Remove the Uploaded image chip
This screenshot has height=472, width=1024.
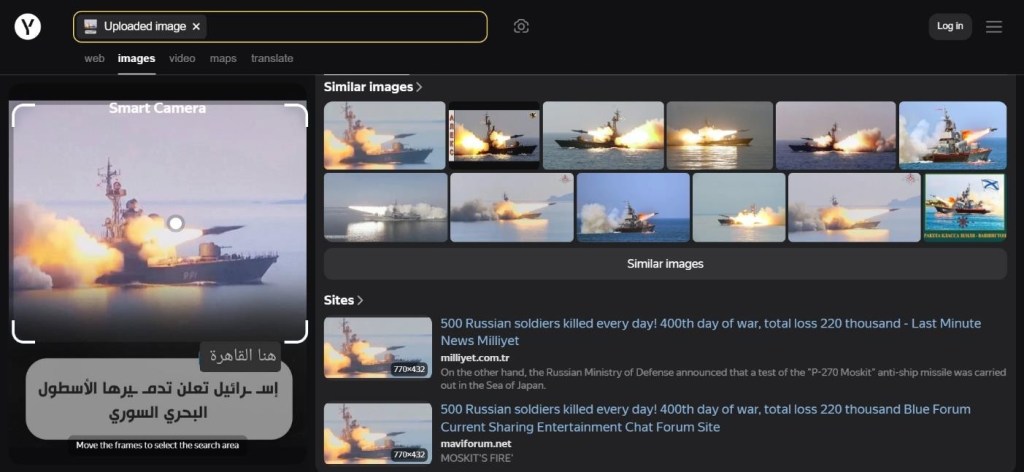pos(196,27)
